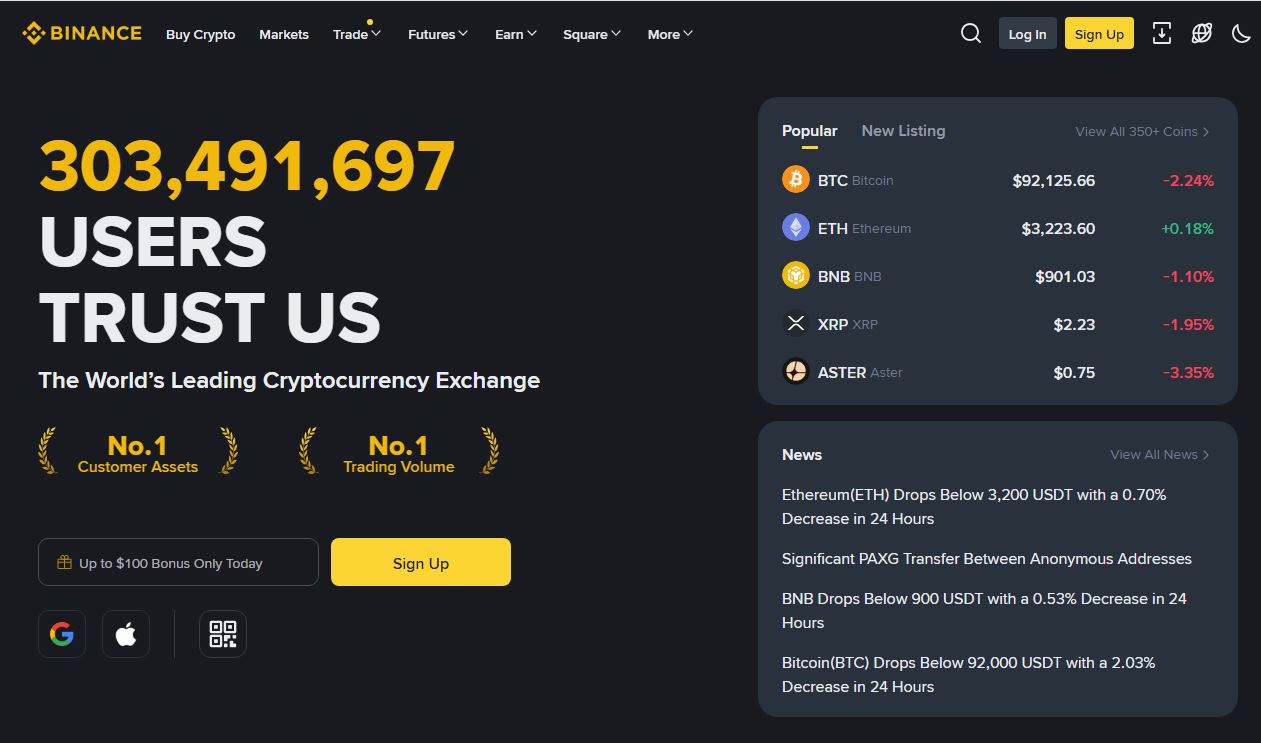Click the Binance logo
The image size is (1261, 743).
point(82,33)
